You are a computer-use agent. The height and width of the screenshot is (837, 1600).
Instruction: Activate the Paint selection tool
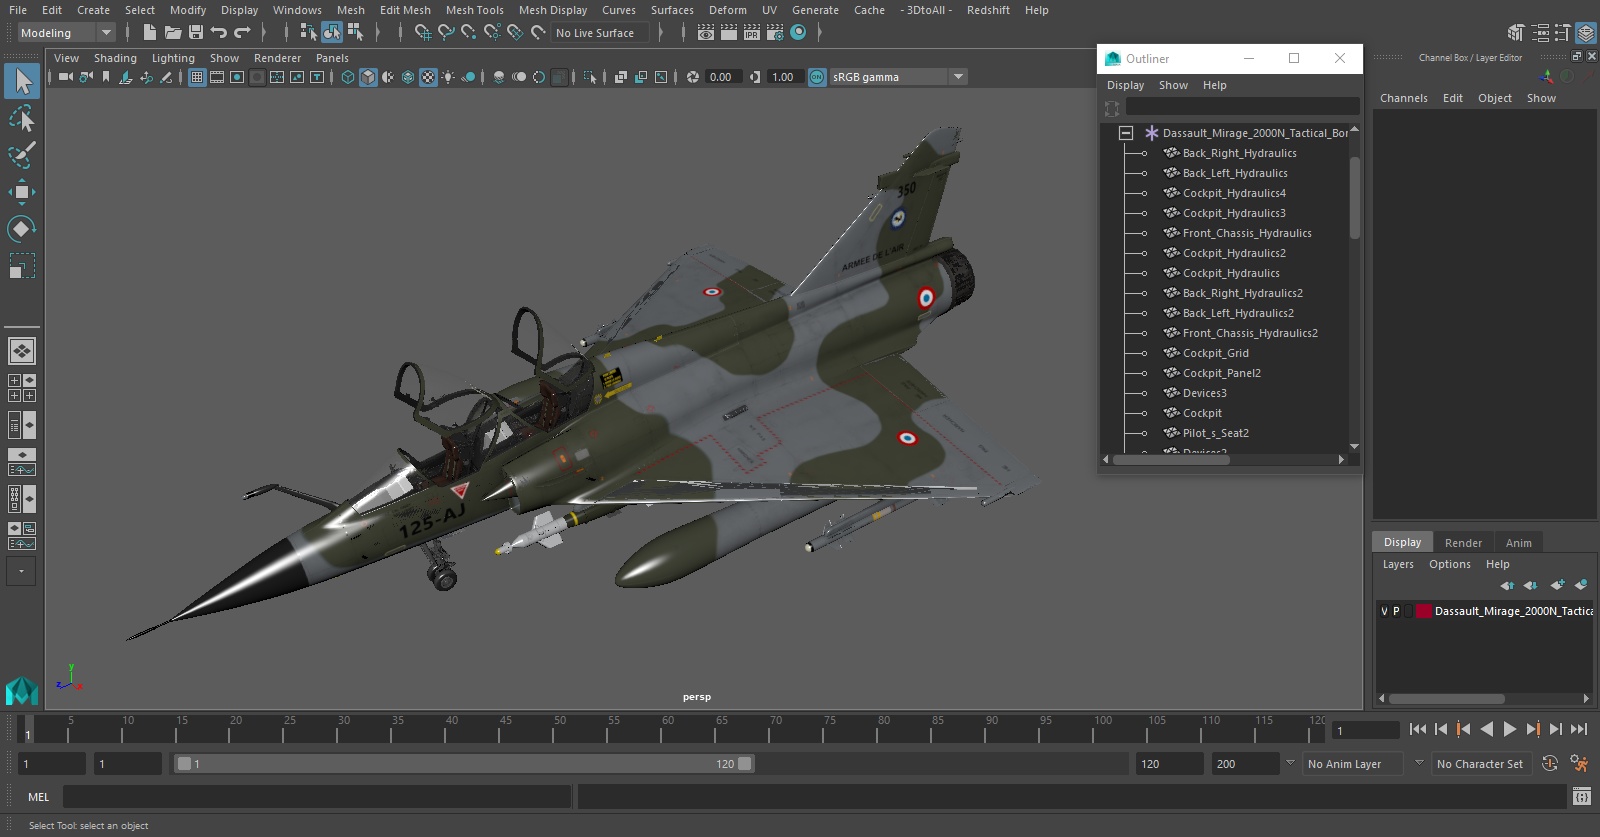click(22, 155)
